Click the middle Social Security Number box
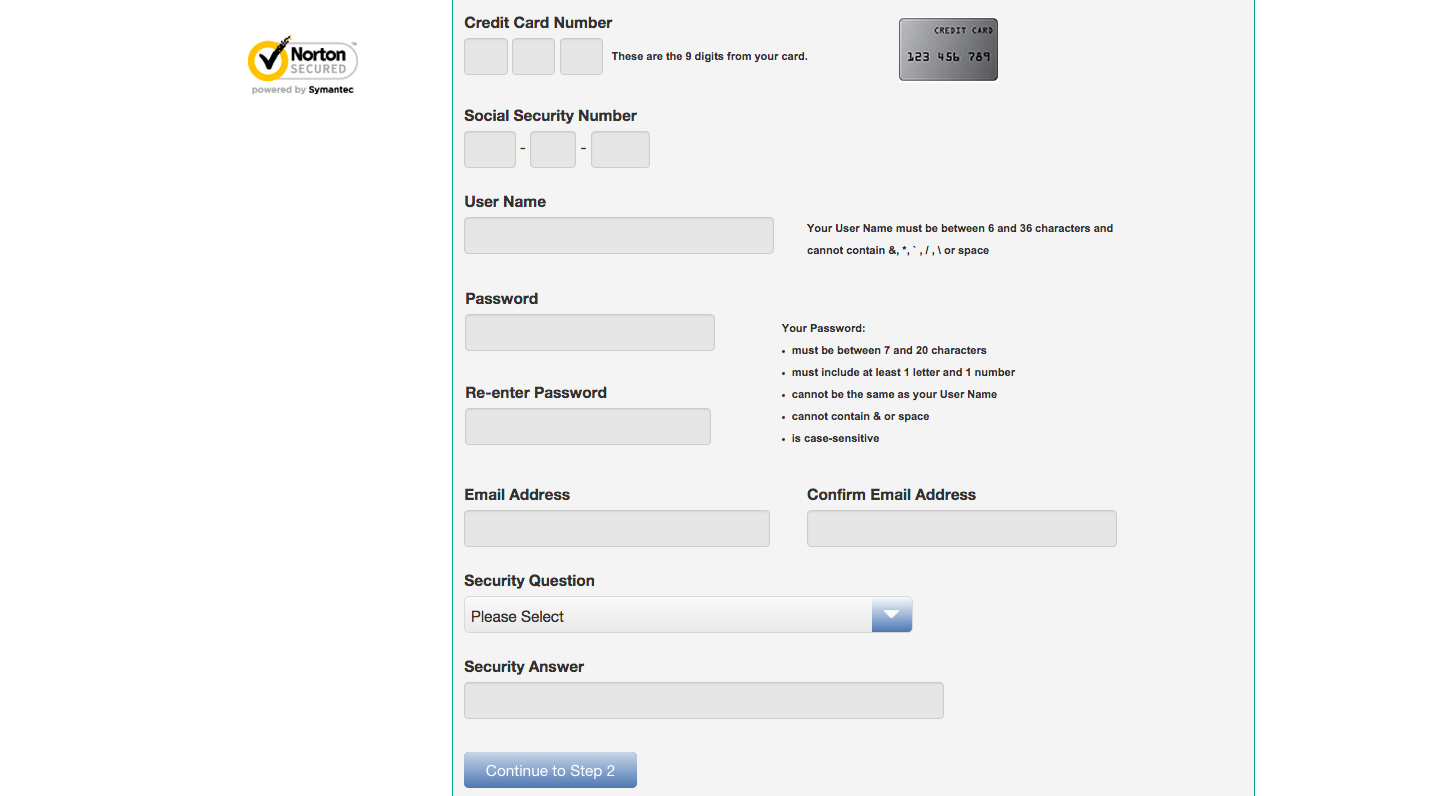 552,149
